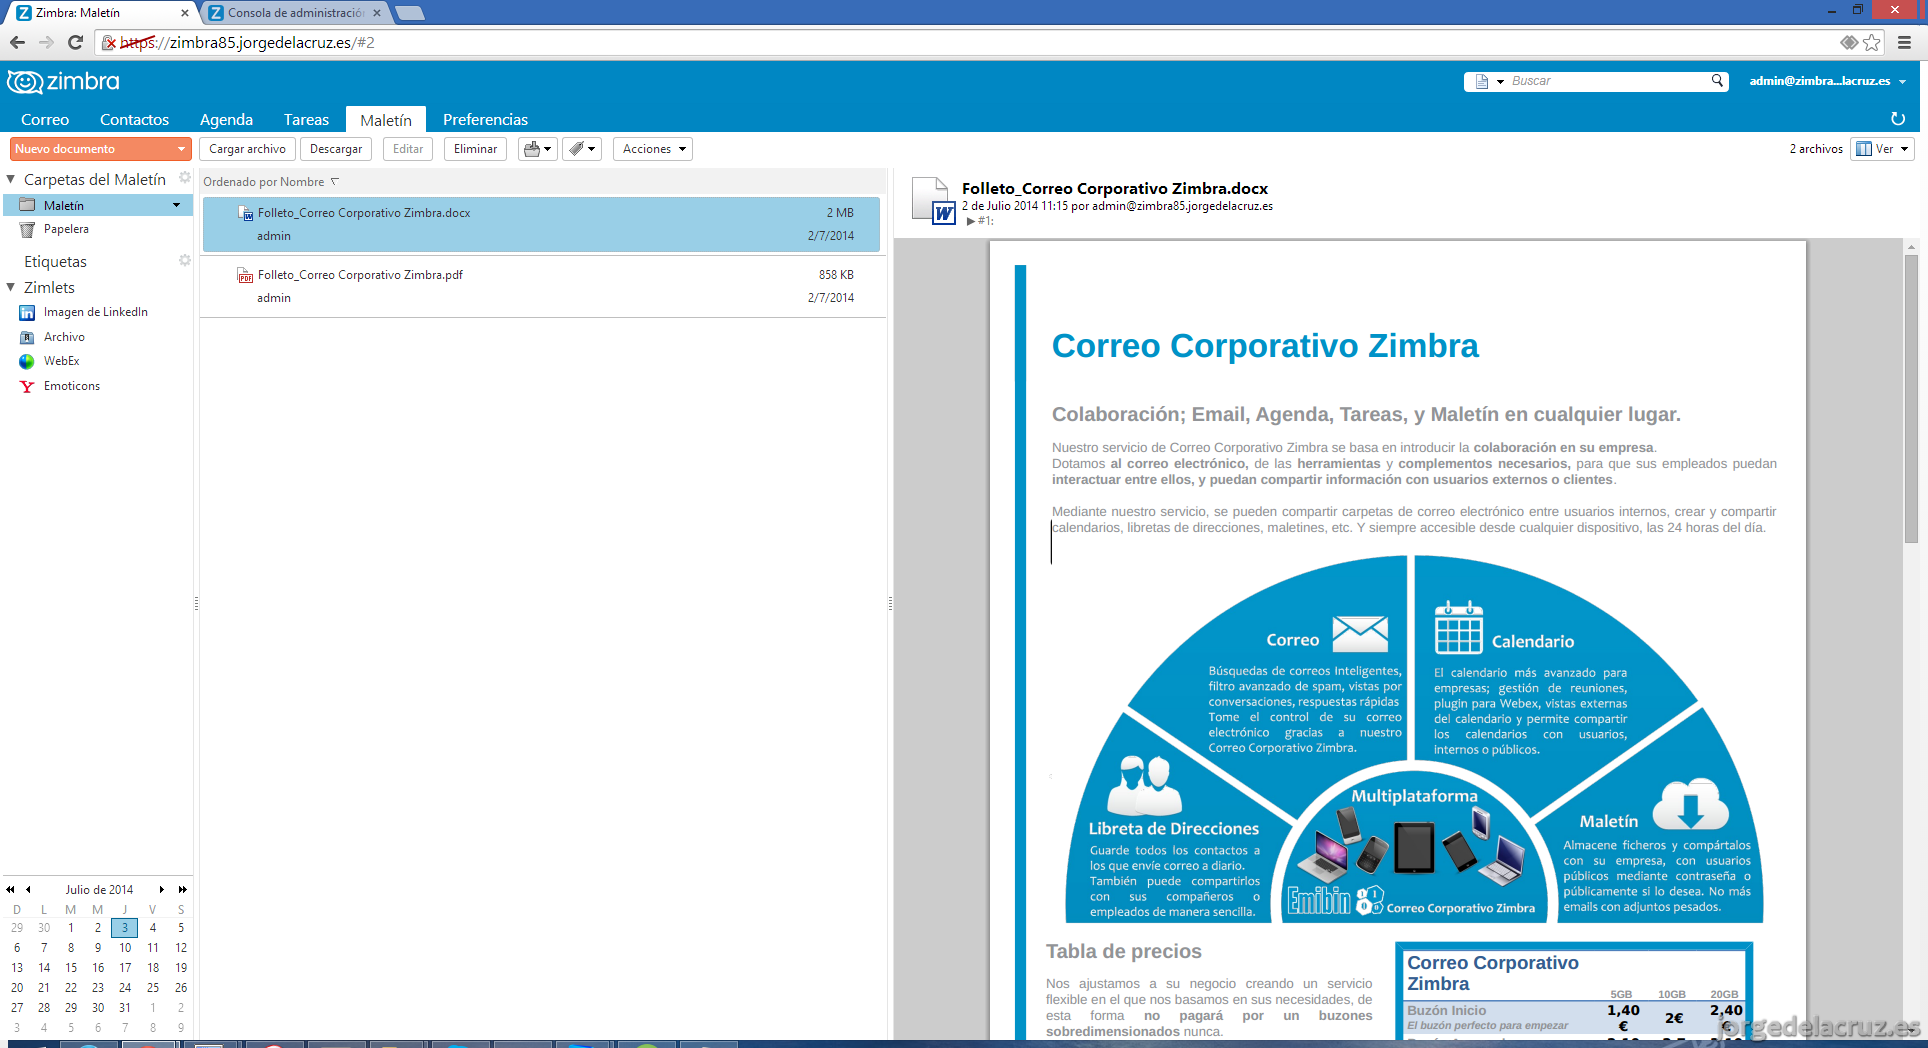Viewport: 1928px width, 1048px height.
Task: Close the Zimbra: Maletín browser tab
Action: [x=184, y=13]
